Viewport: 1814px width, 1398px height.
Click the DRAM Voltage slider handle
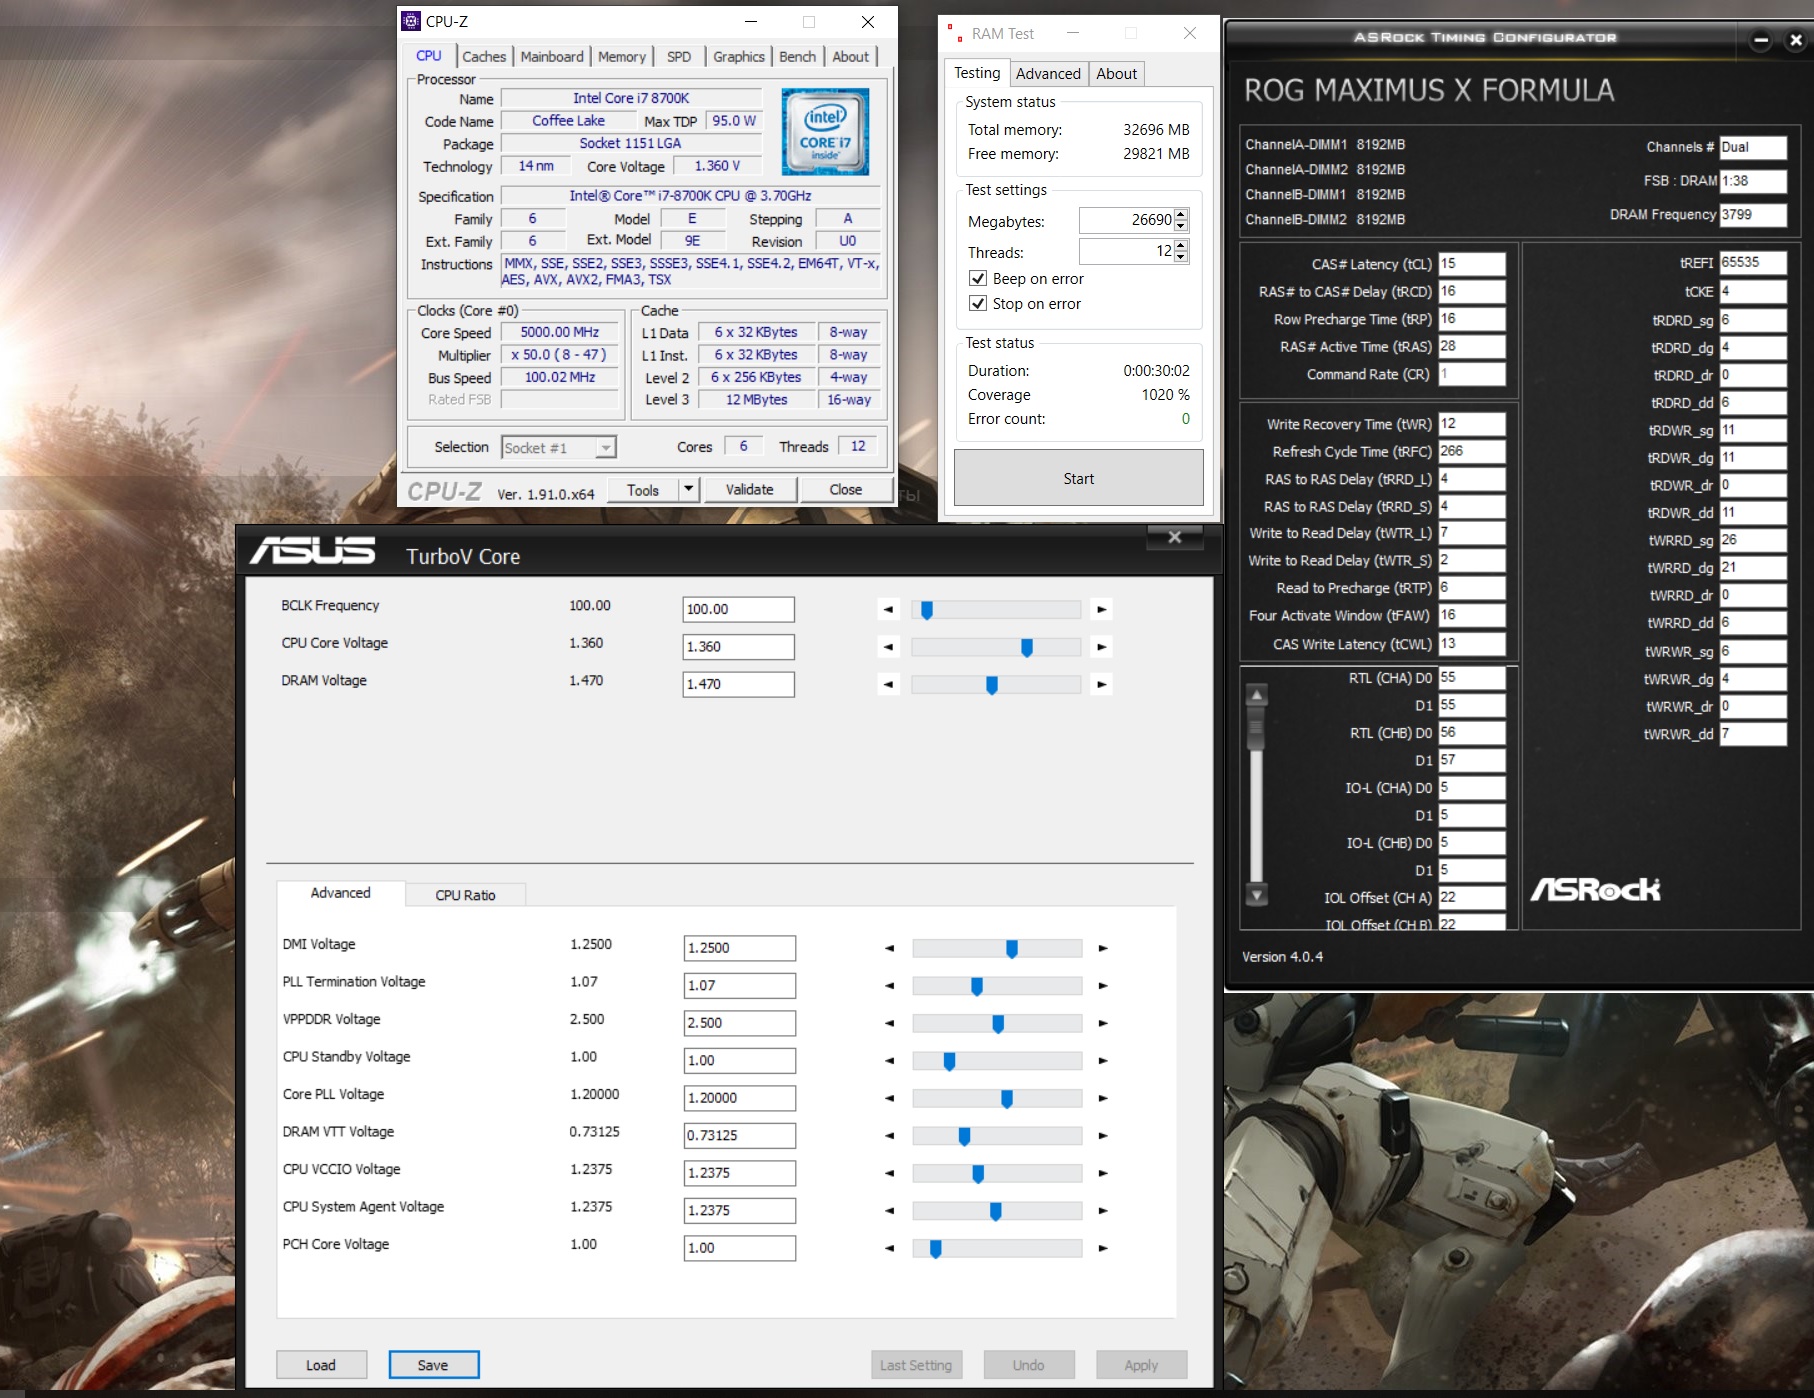point(992,685)
